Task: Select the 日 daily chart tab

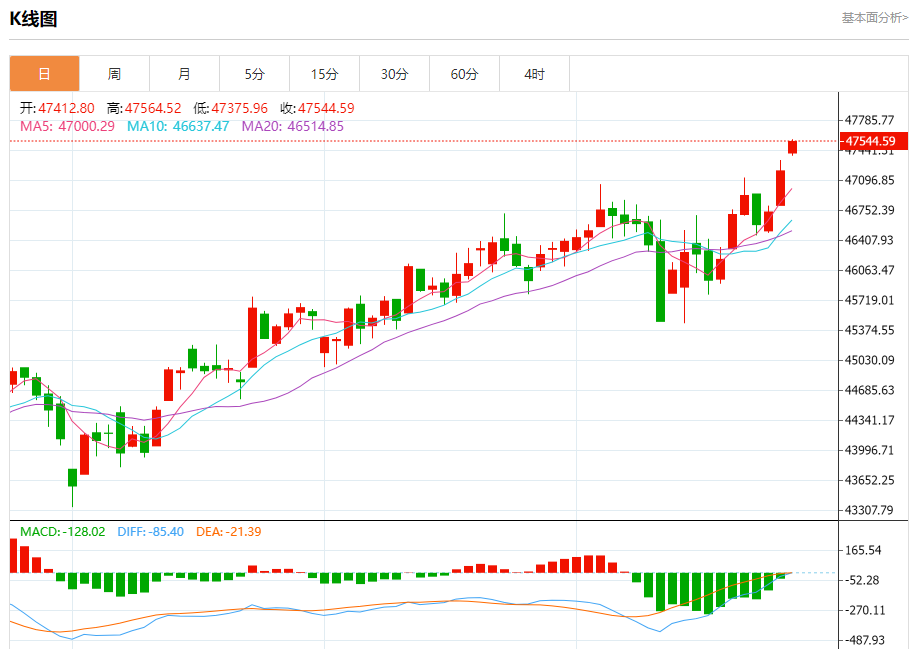Action: 44,74
